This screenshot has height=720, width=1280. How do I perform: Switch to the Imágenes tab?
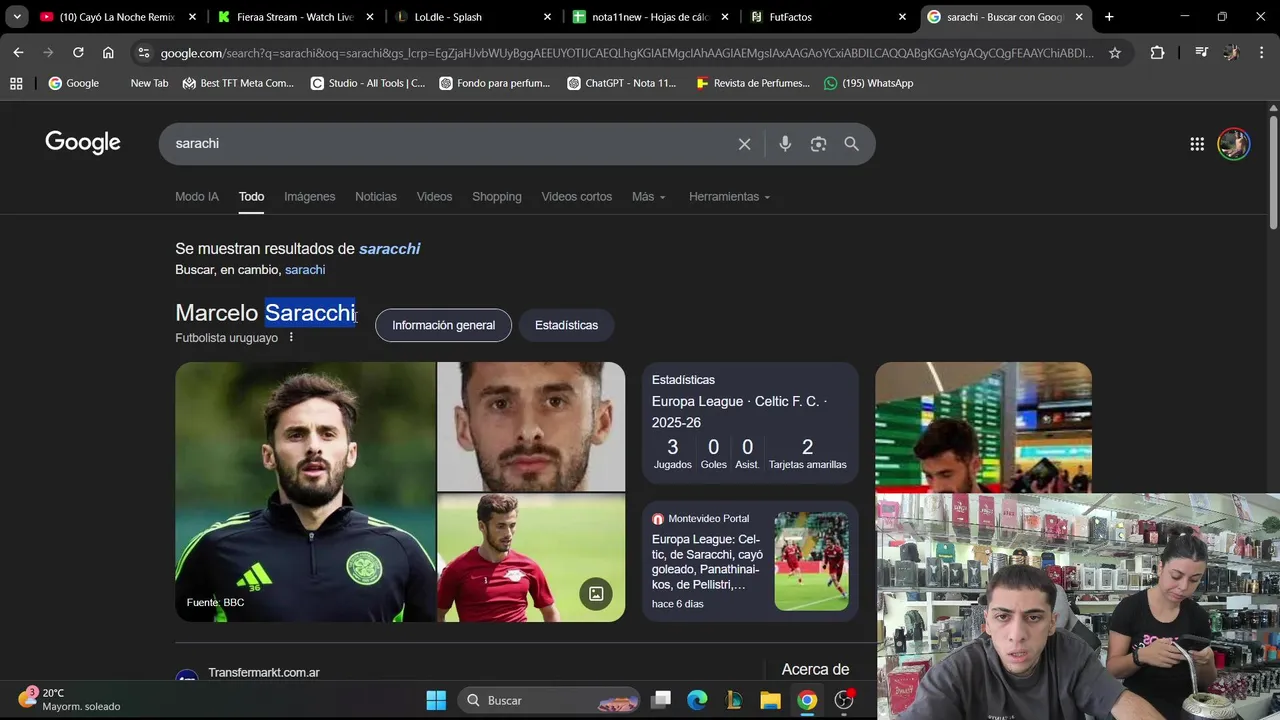pos(309,197)
